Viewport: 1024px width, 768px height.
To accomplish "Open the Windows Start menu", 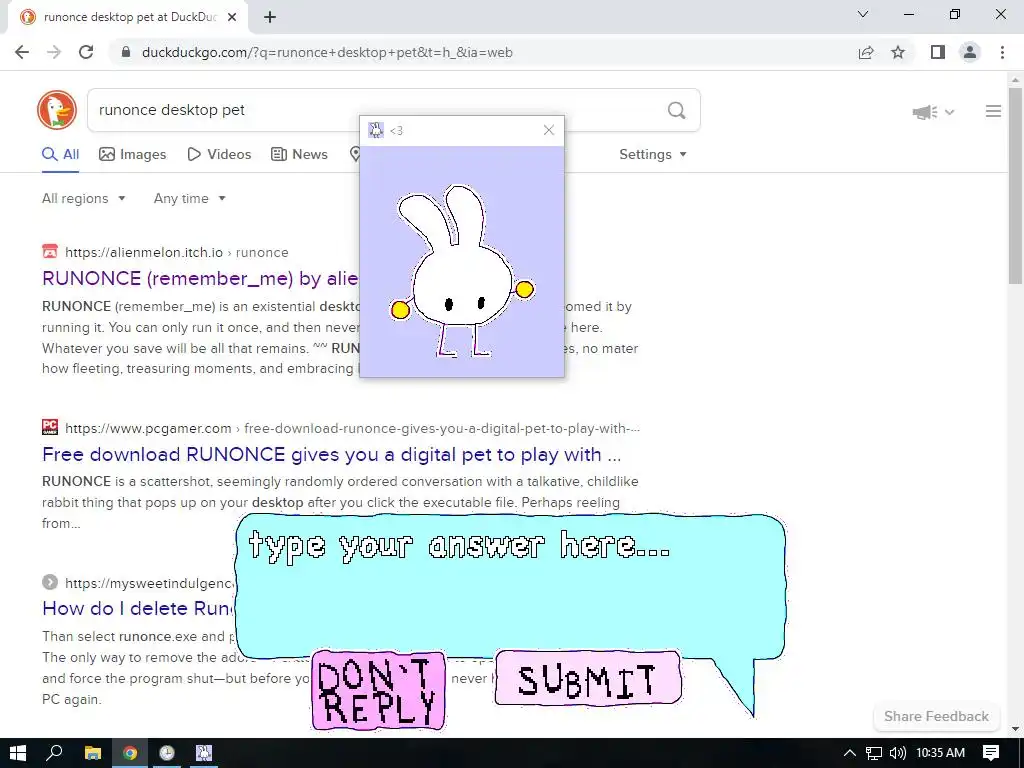I will click(x=18, y=753).
